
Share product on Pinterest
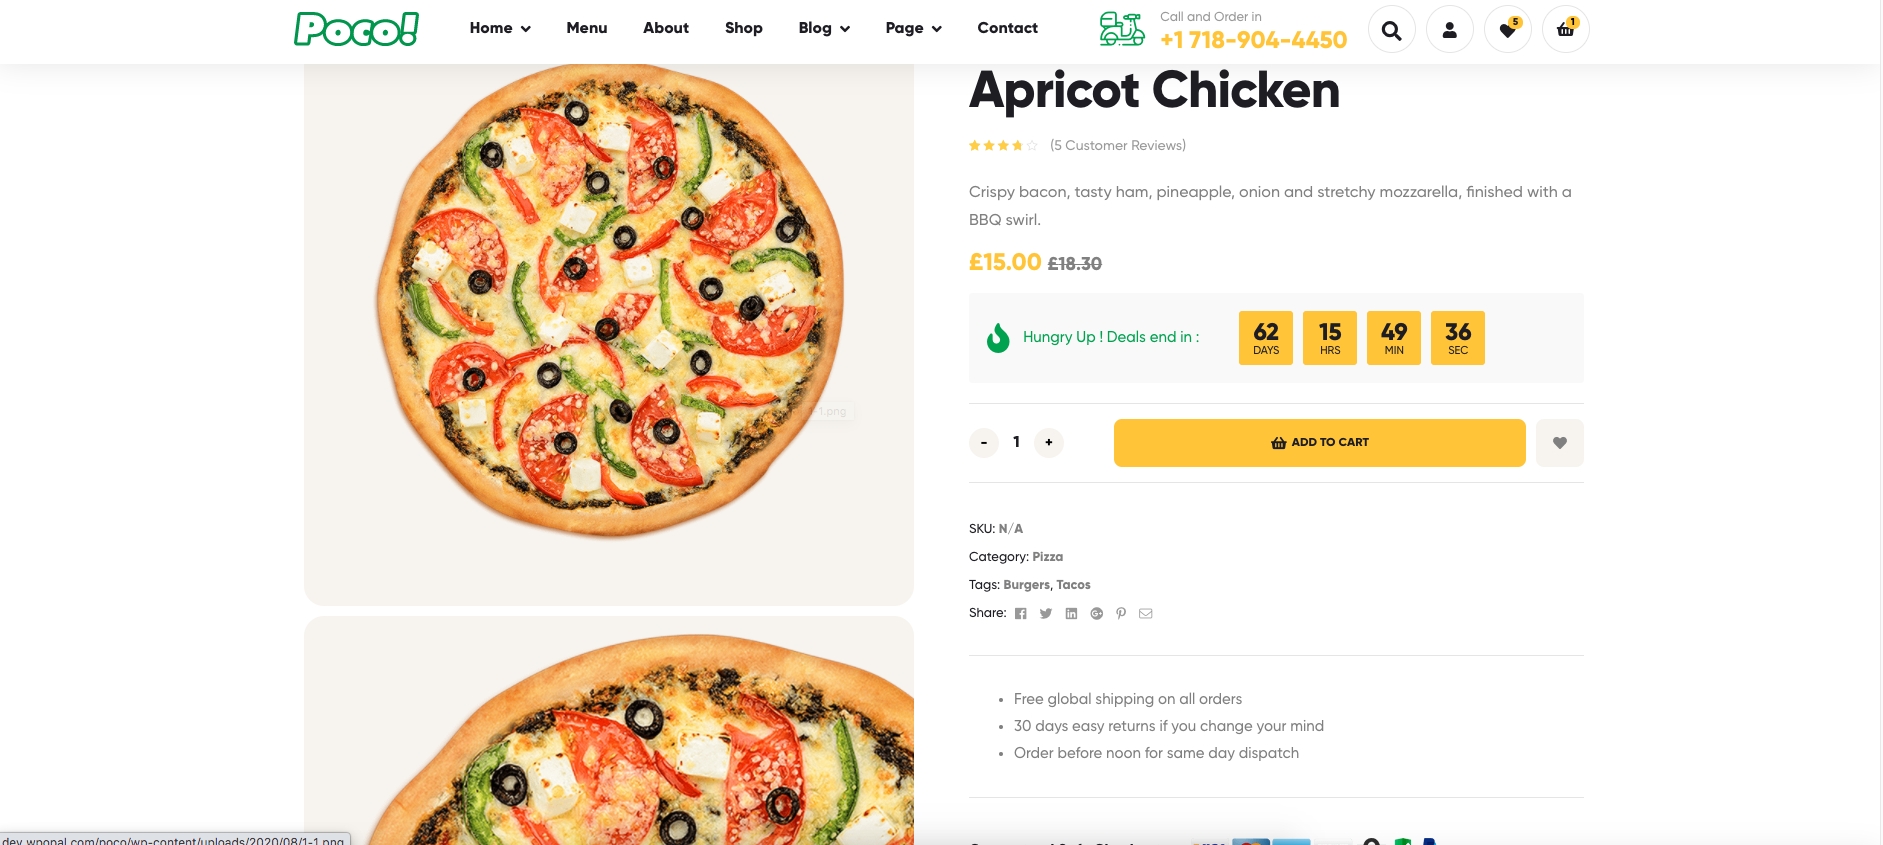click(1121, 614)
